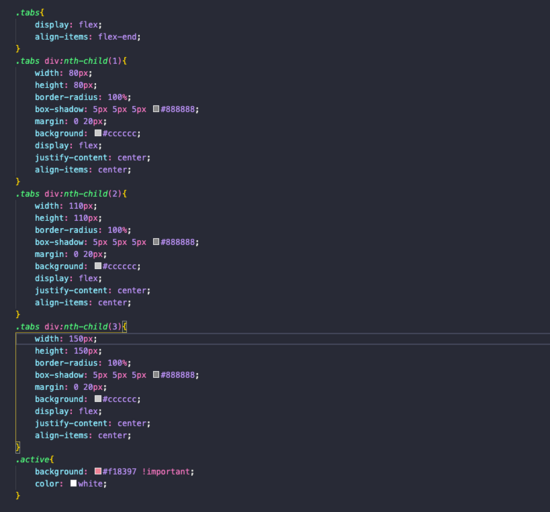Screen dimensions: 550x512
Task: Open the pink #f18397 color swatch
Action: click(x=98, y=471)
